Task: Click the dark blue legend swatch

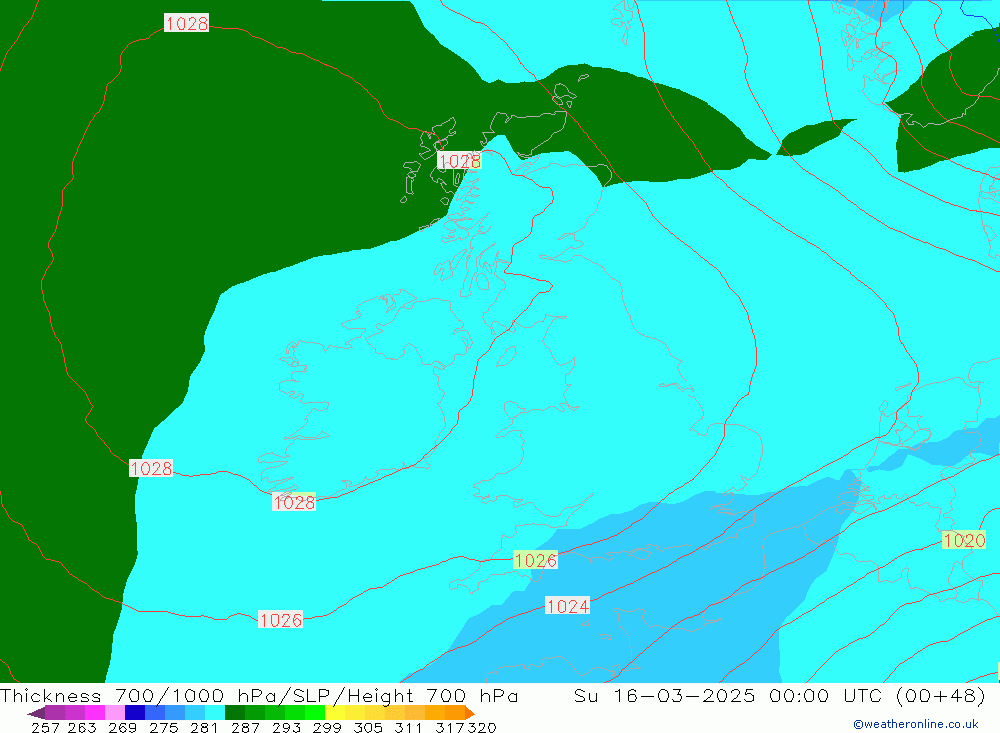Action: click(135, 713)
